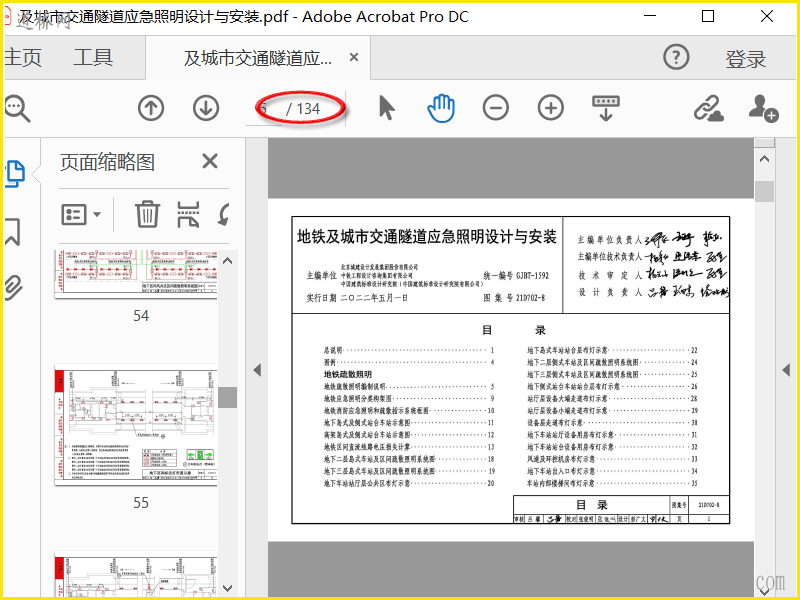
Task: Close the open document tab
Action: [x=354, y=57]
